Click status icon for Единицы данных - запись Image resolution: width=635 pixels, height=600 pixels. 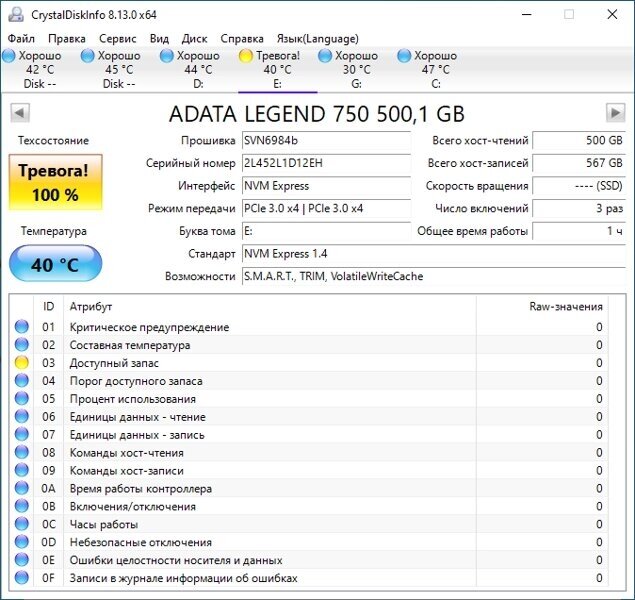pos(21,434)
